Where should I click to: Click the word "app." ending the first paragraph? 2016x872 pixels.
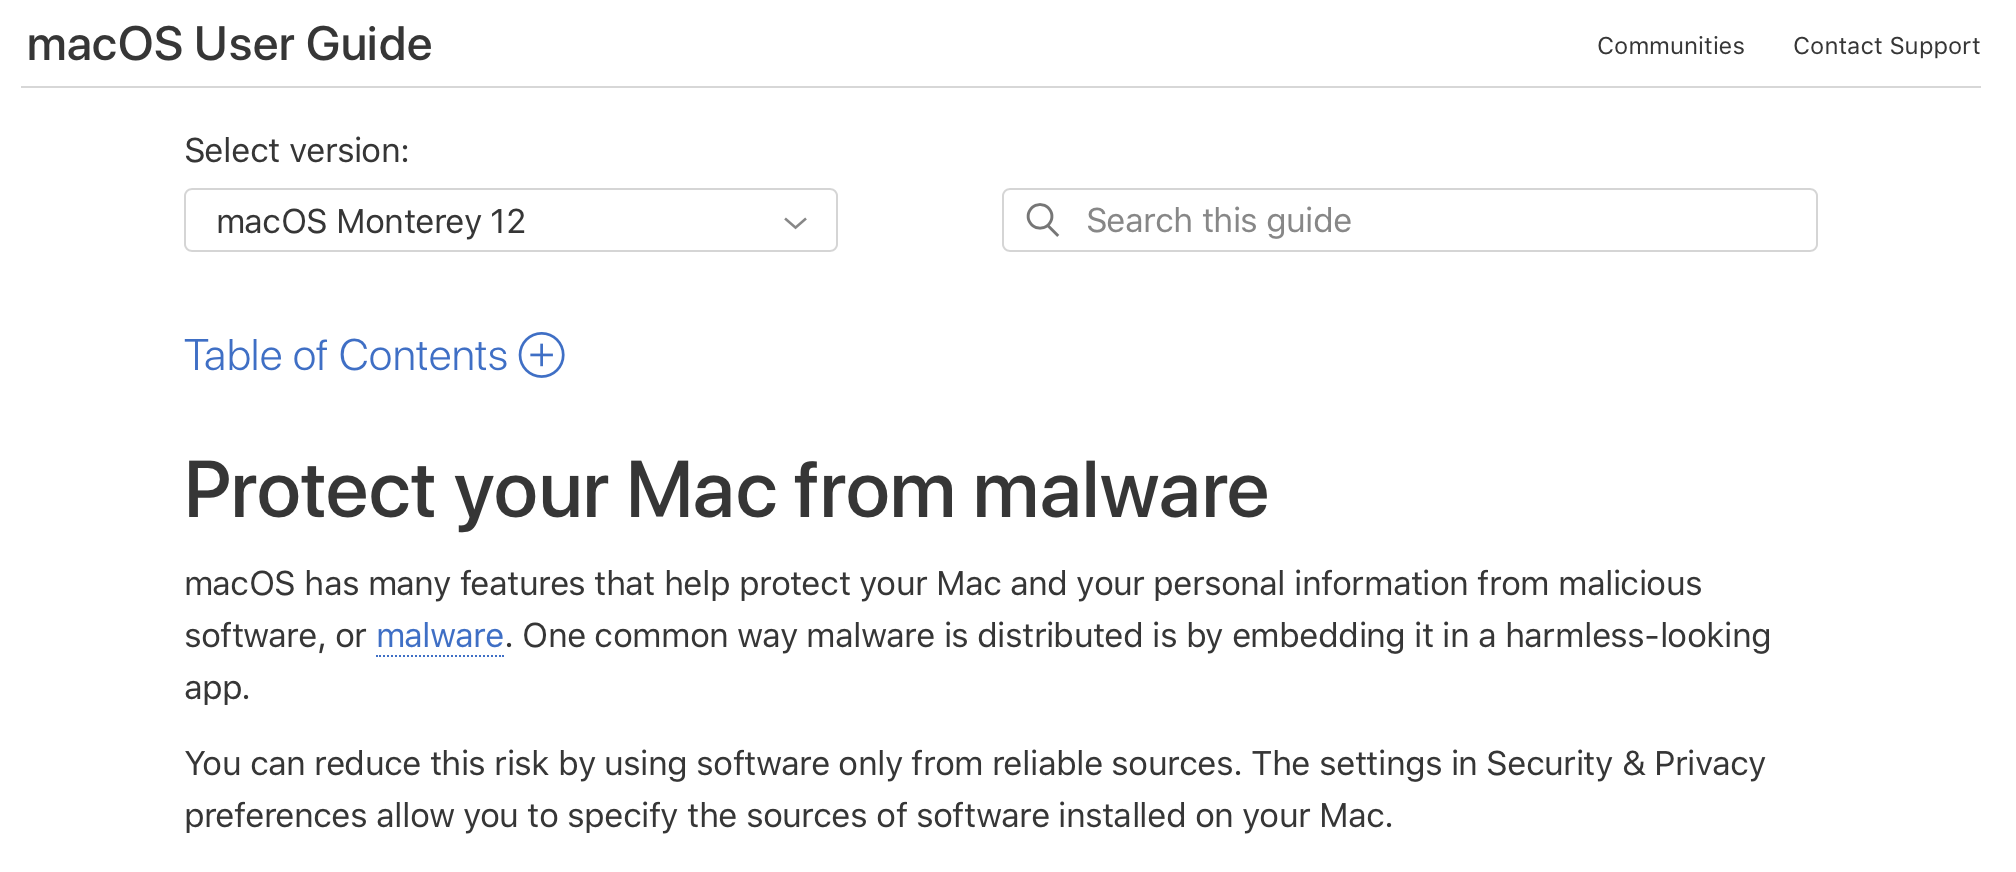click(217, 688)
